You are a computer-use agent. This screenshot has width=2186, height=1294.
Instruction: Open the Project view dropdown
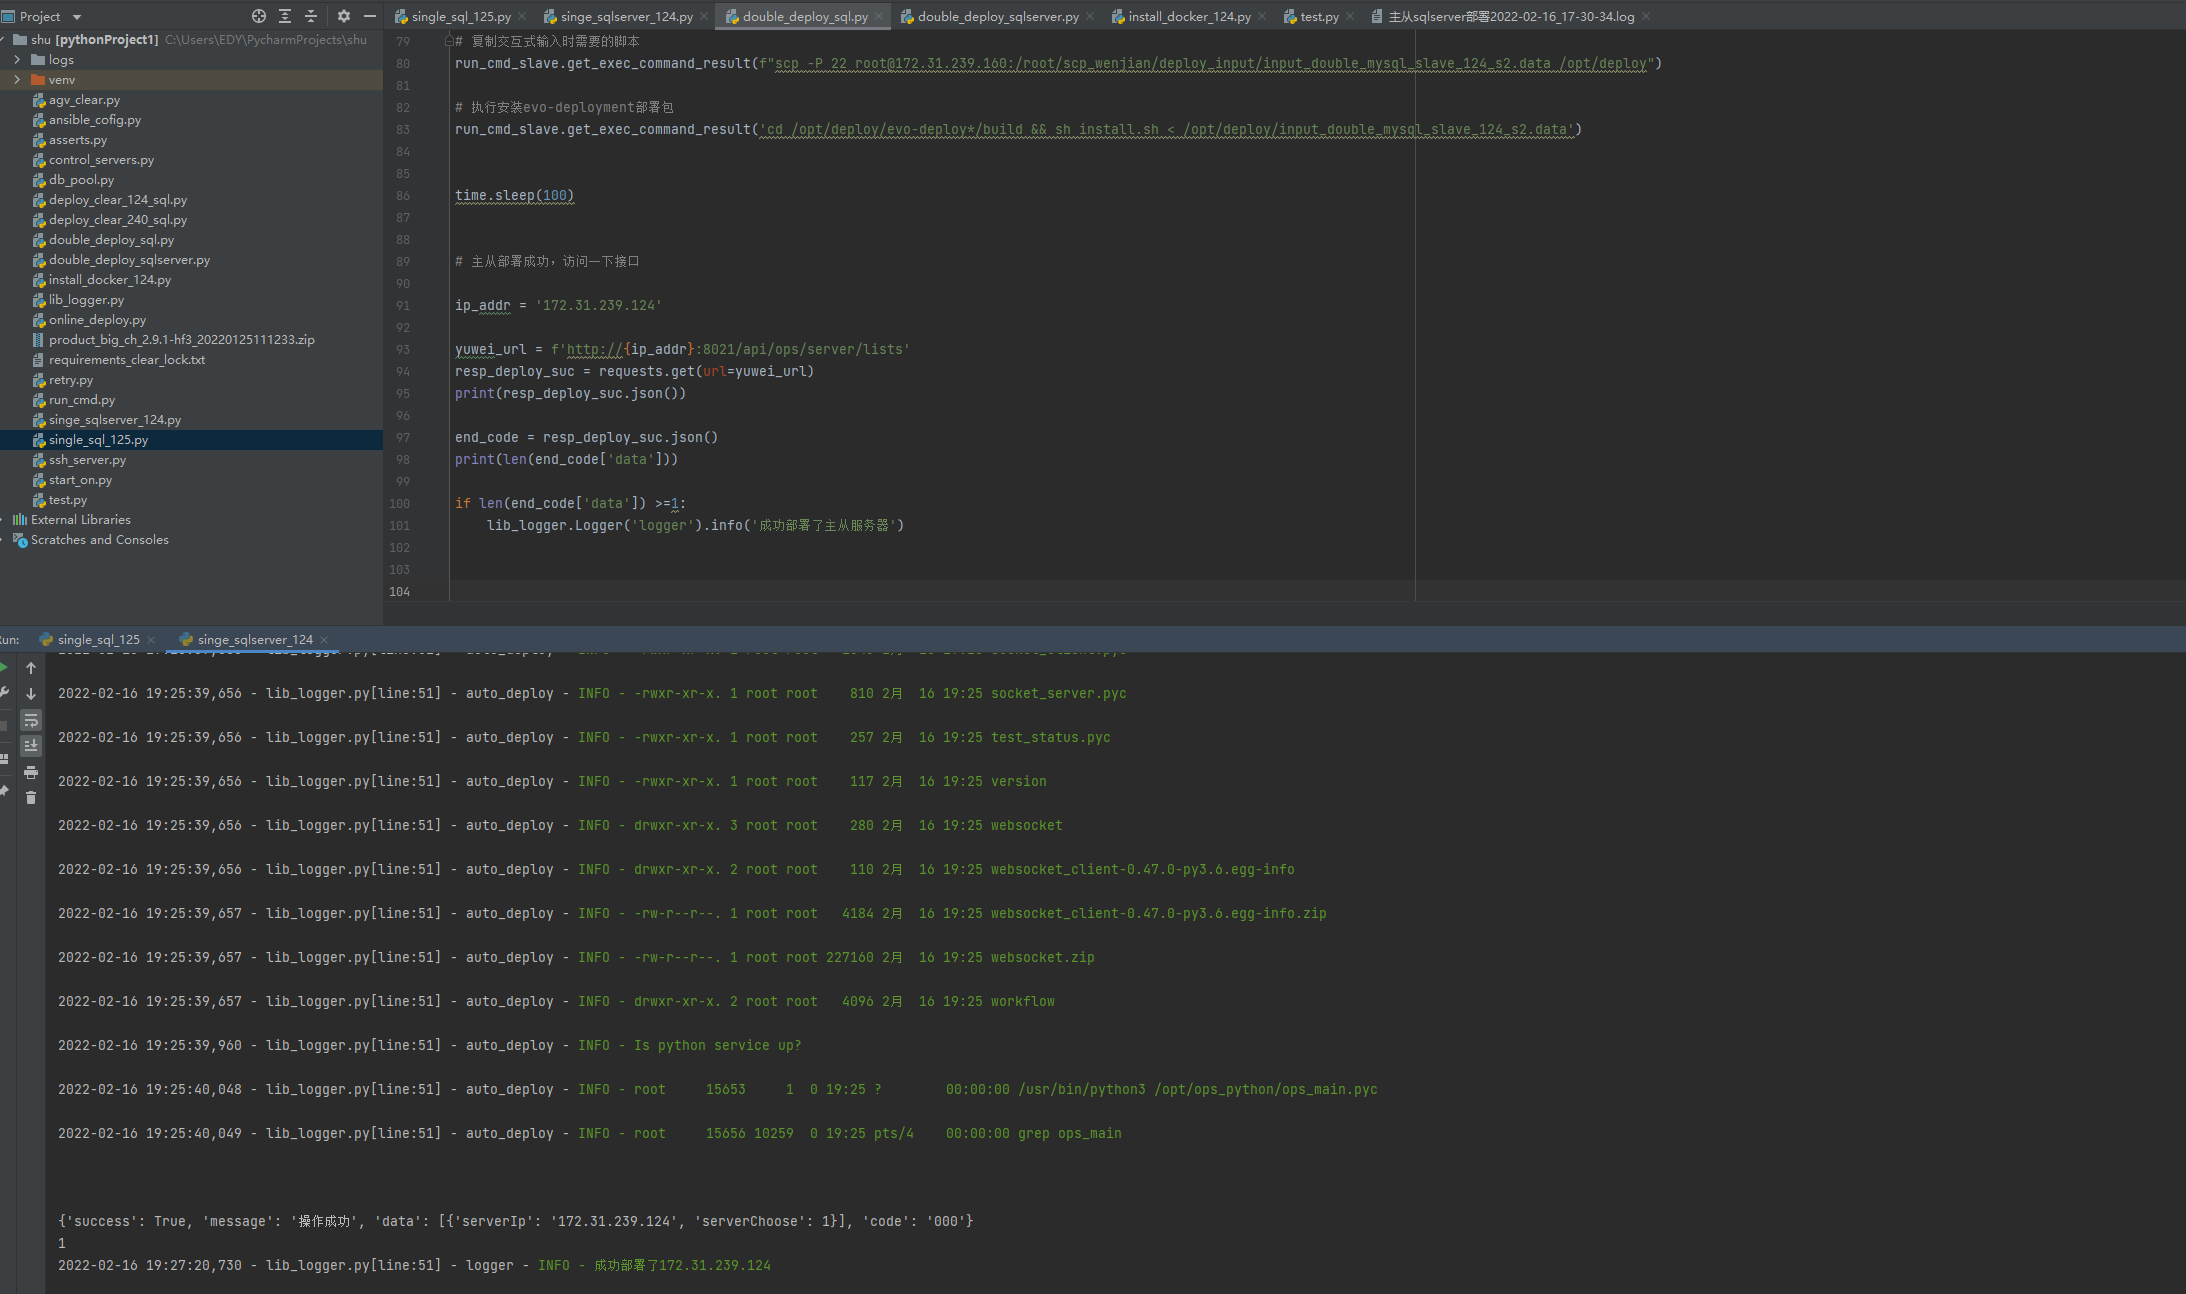pyautogui.click(x=77, y=17)
